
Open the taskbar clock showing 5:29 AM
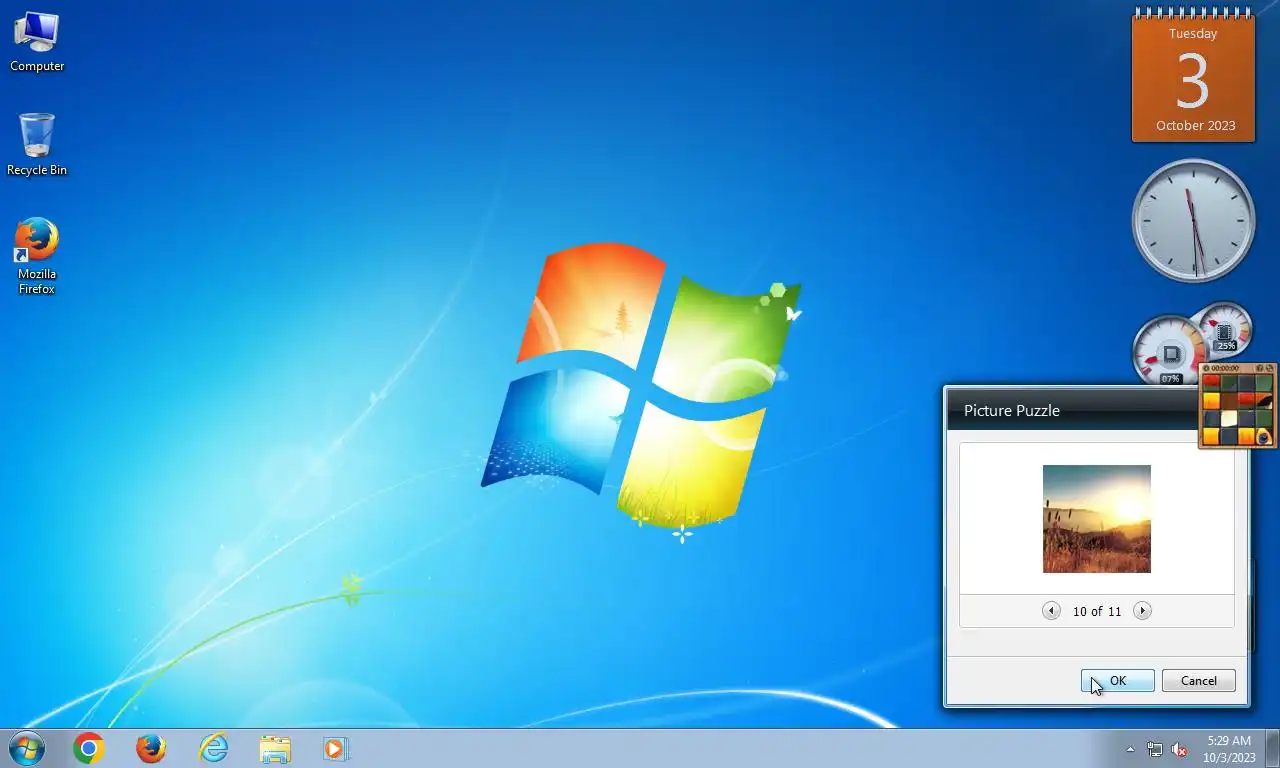click(1229, 749)
